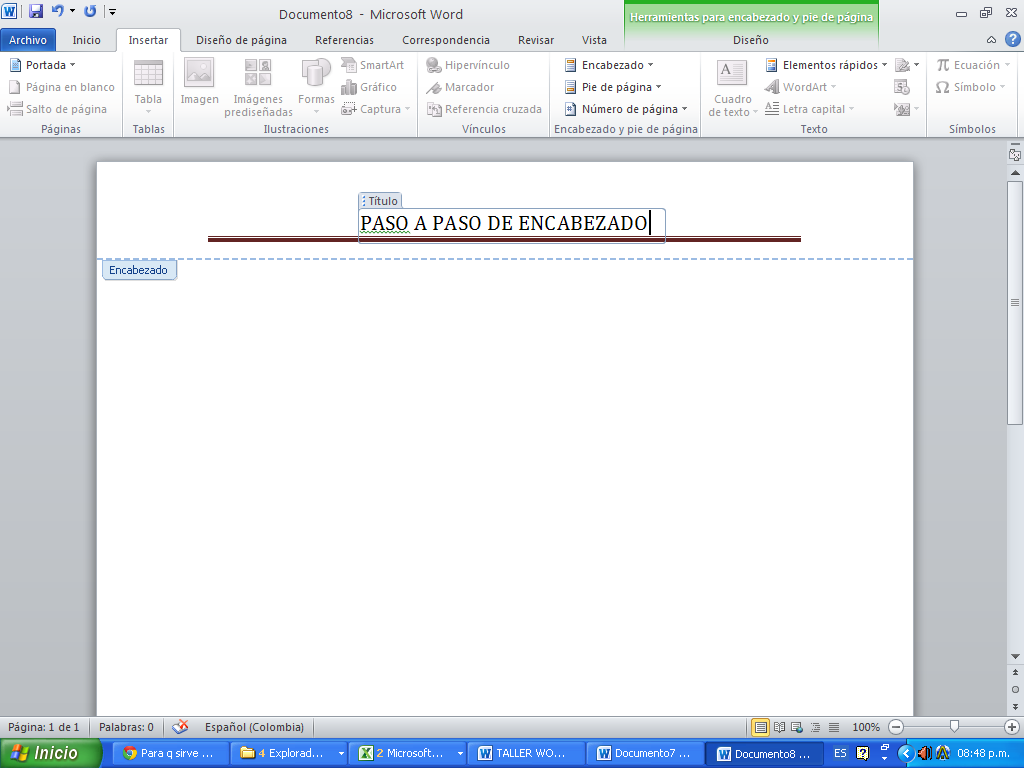This screenshot has height=768, width=1024.
Task: Minimize the ribbon with the caret icon
Action: [991, 40]
